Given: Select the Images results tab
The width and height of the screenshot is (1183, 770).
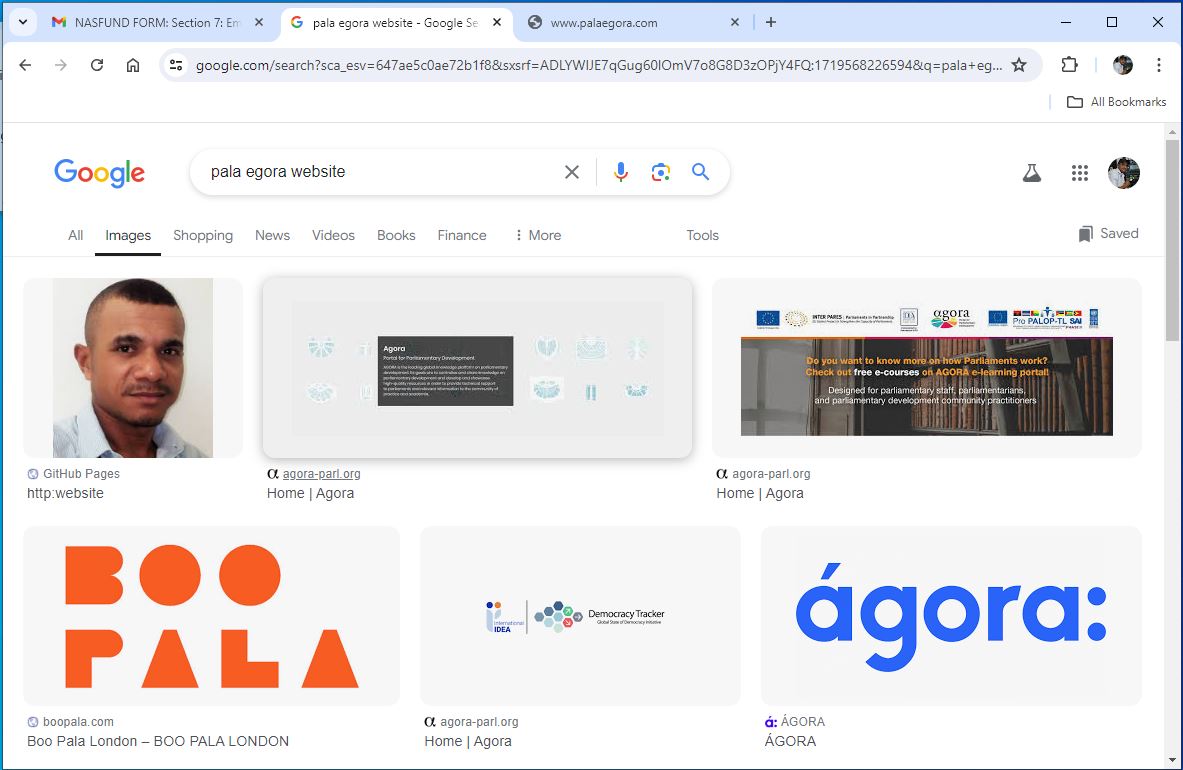Looking at the screenshot, I should pyautogui.click(x=128, y=235).
